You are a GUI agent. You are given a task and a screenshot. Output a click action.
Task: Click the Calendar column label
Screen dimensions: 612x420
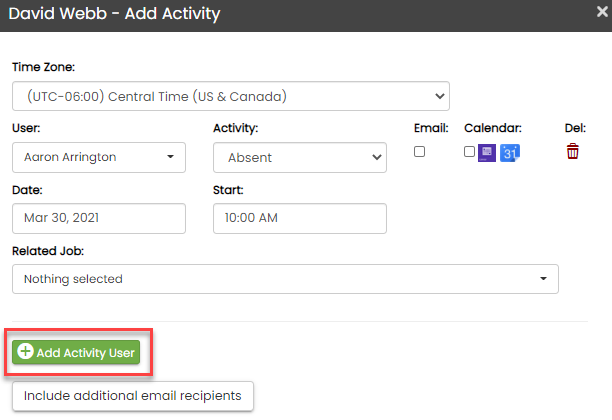click(x=493, y=128)
